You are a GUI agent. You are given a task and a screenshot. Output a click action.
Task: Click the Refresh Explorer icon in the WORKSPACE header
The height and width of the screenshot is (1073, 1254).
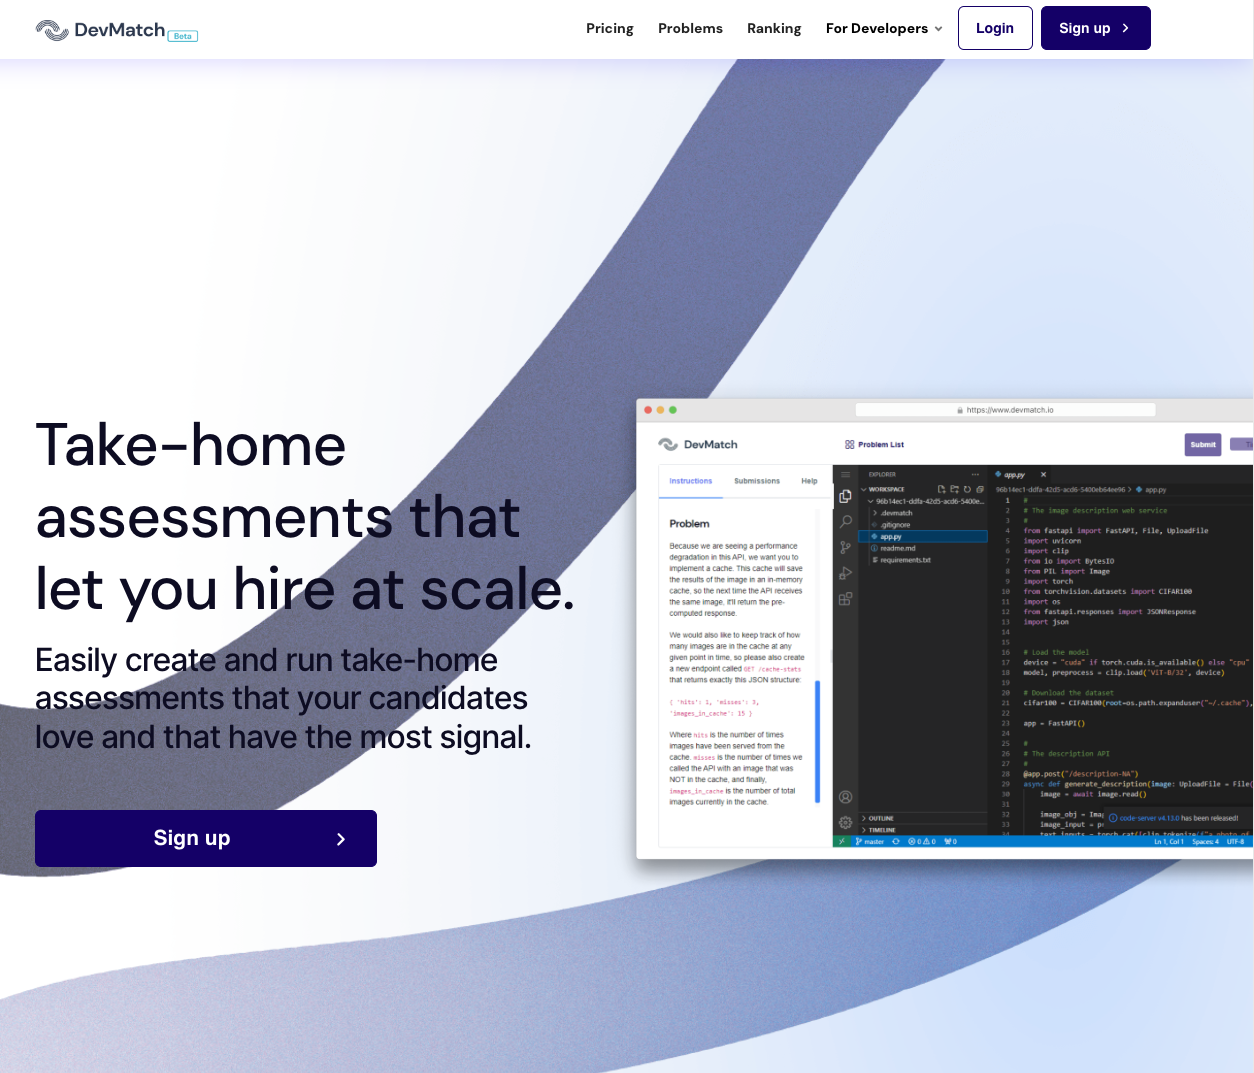click(x=967, y=490)
